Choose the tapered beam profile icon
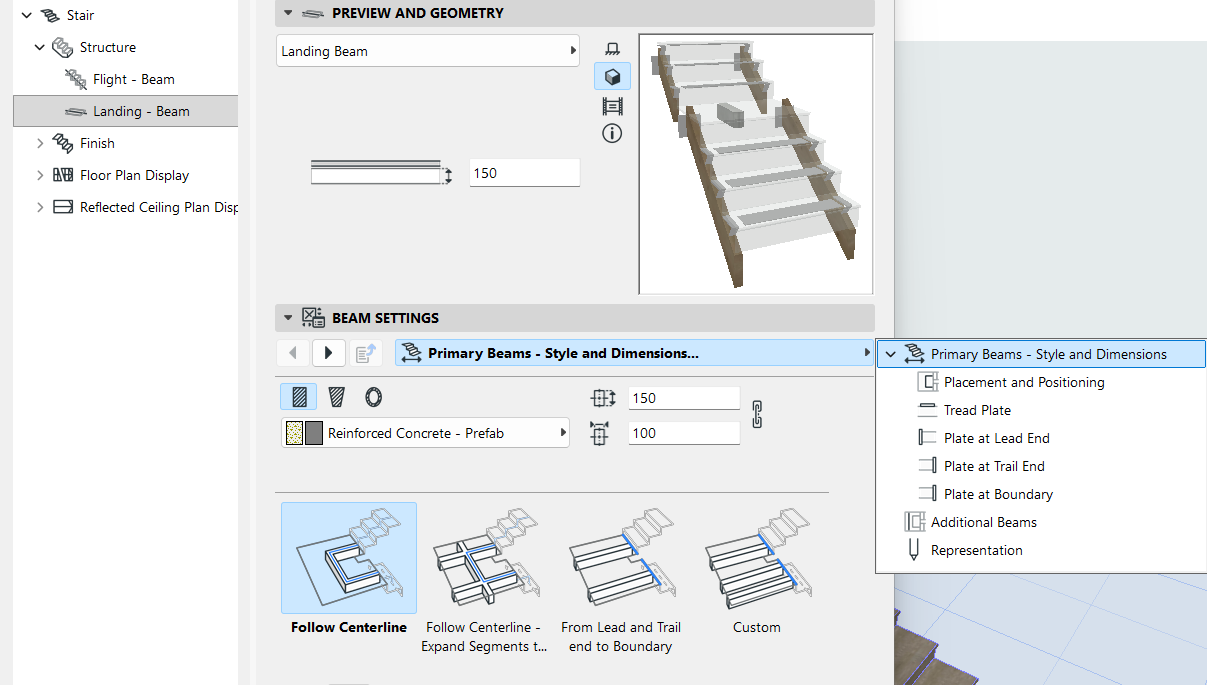Image resolution: width=1207 pixels, height=685 pixels. coord(337,397)
